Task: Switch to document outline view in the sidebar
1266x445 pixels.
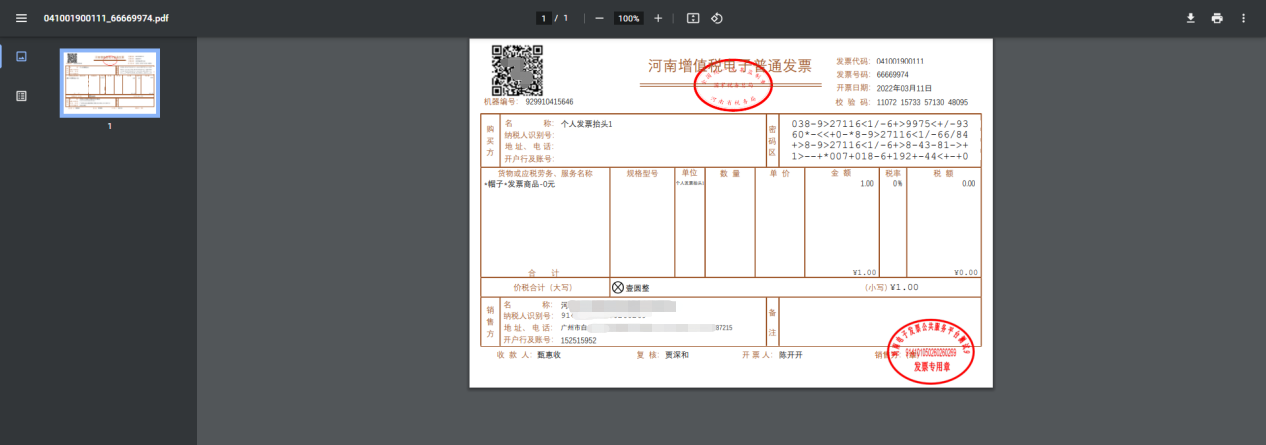Action: [21, 96]
